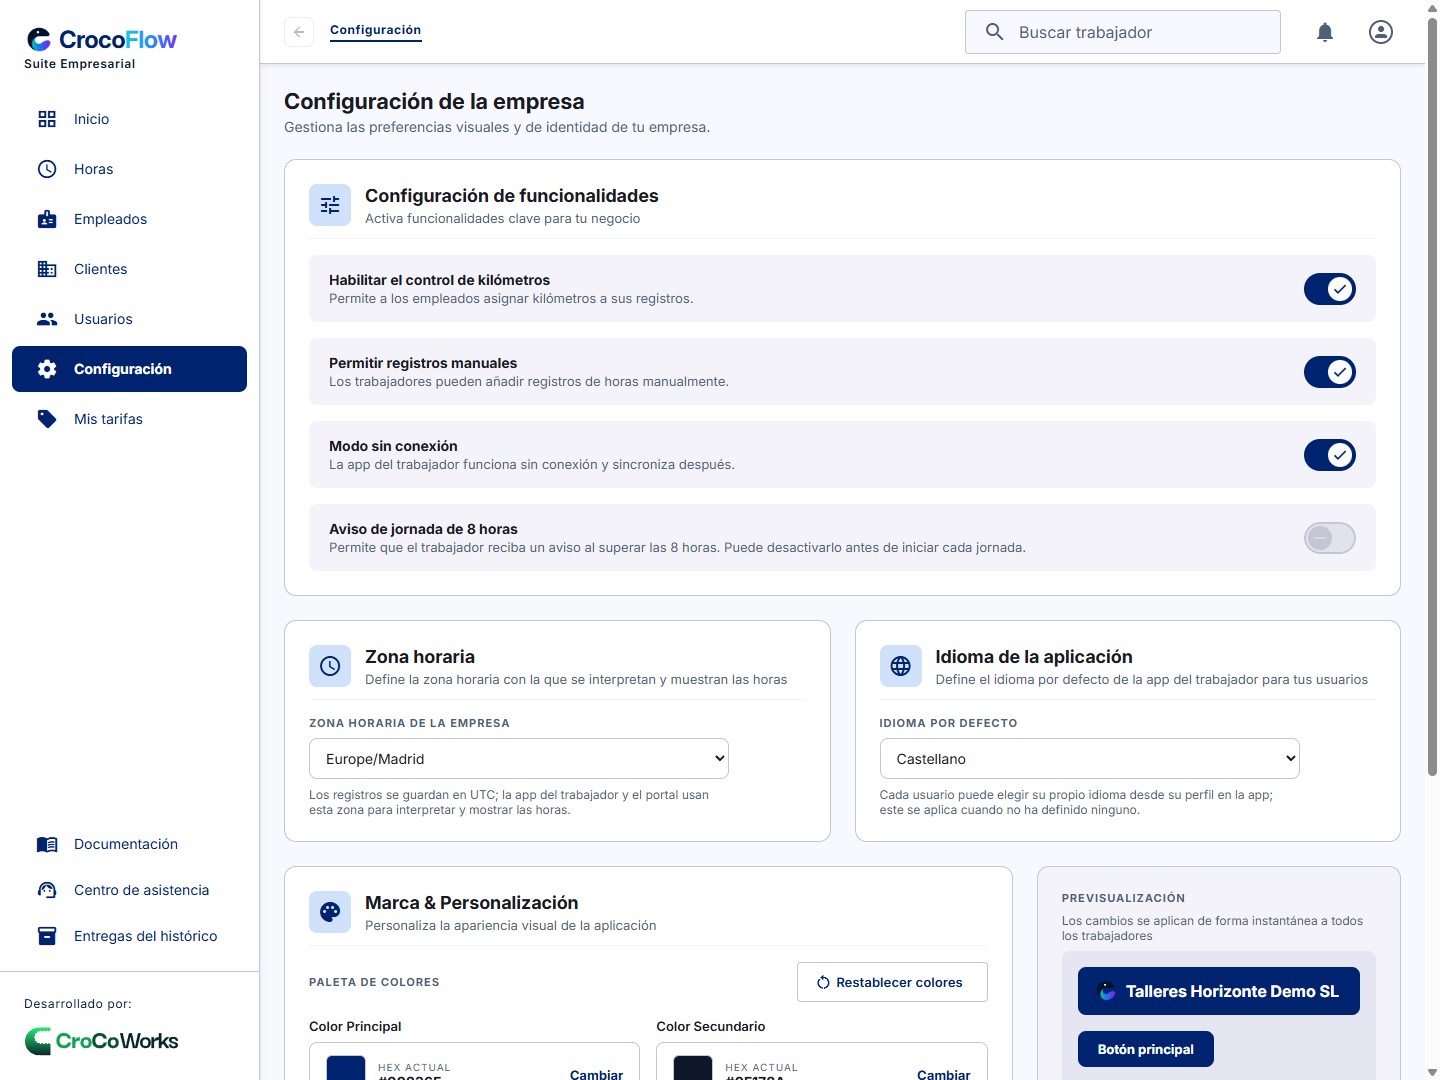This screenshot has width=1440, height=1080.
Task: Click the Centro de asistencia headset icon
Action: tap(47, 890)
